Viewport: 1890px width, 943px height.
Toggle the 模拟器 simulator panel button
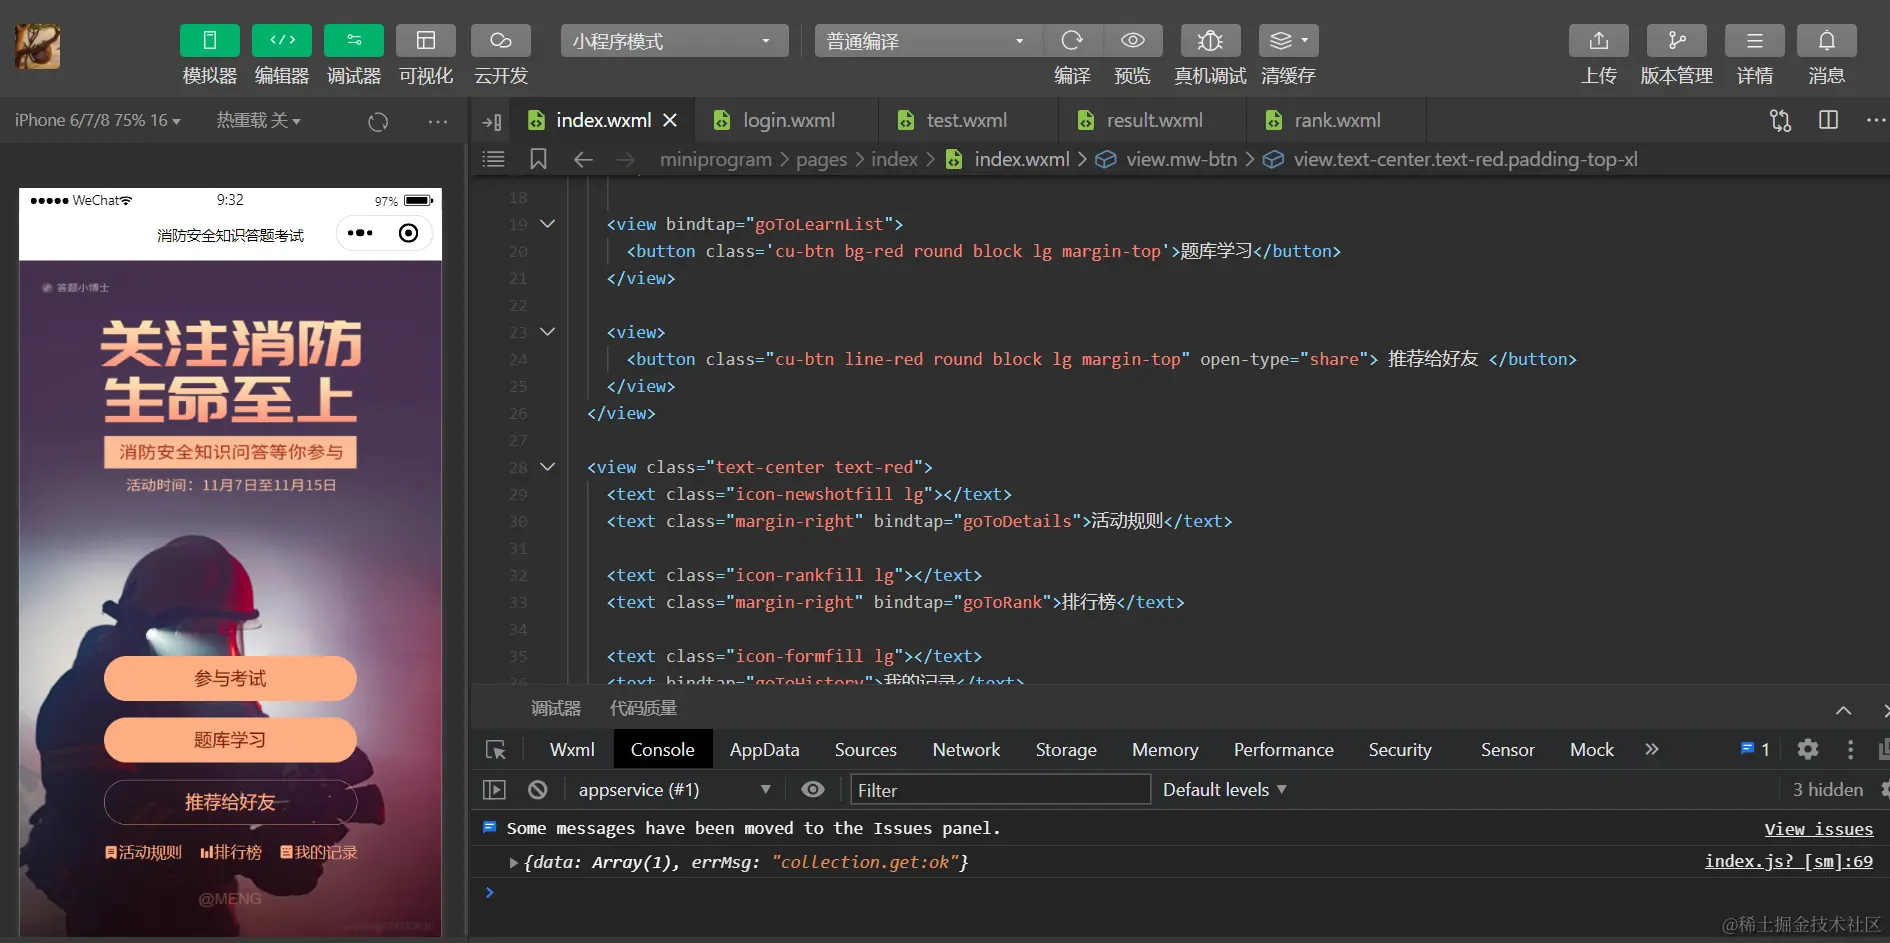(209, 41)
